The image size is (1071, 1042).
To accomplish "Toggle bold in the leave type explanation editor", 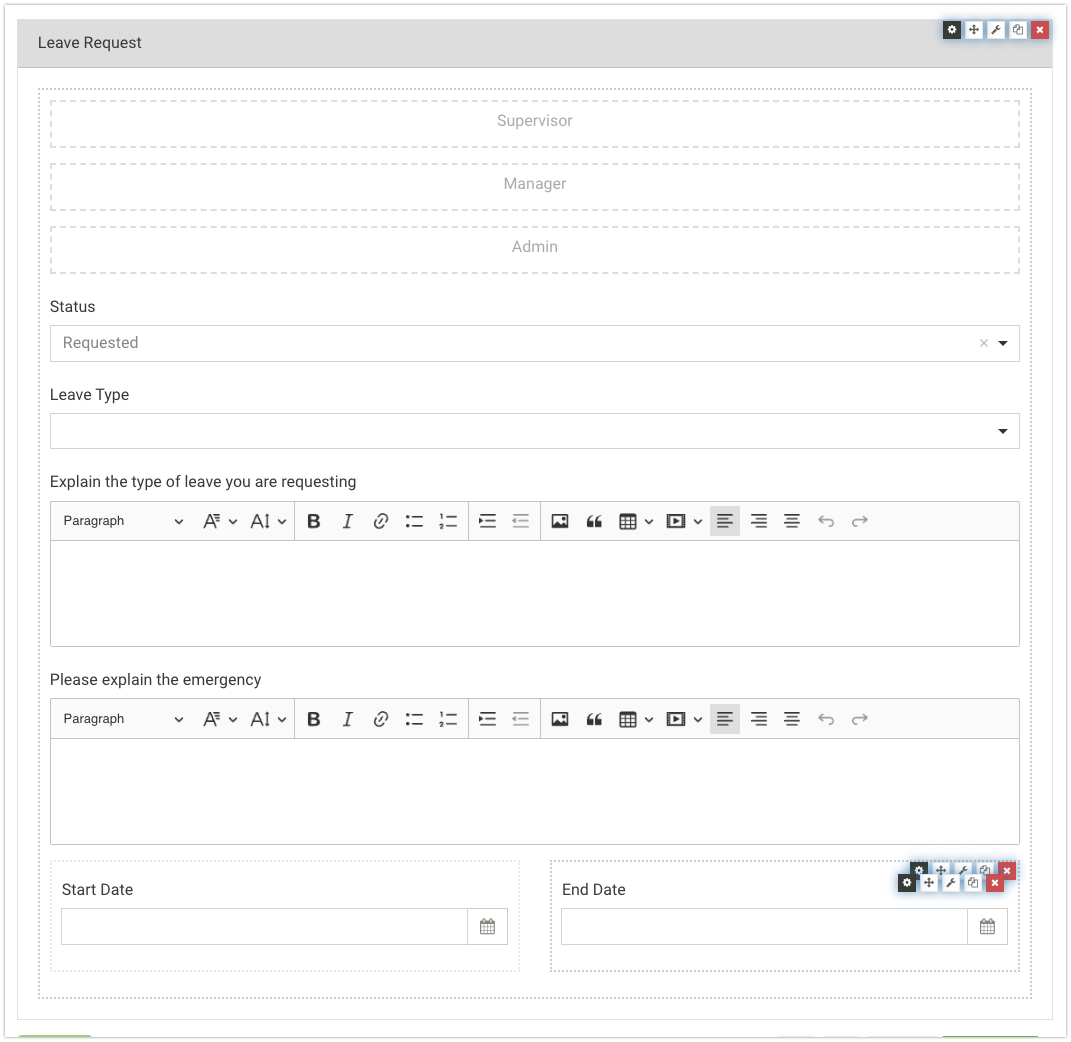I will tap(314, 521).
